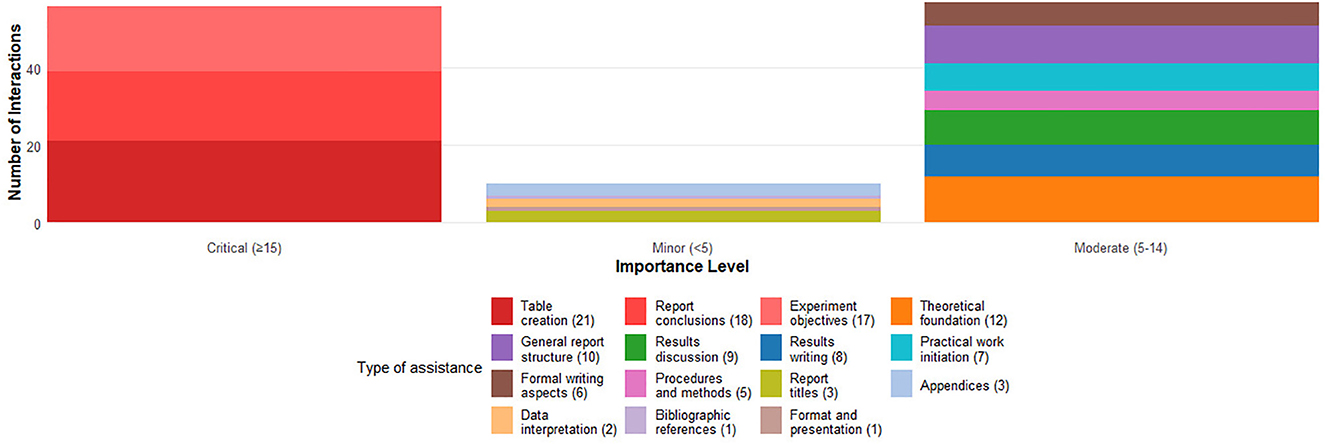
Task: Click the green Results discussion legend swatch
Action: coord(637,348)
